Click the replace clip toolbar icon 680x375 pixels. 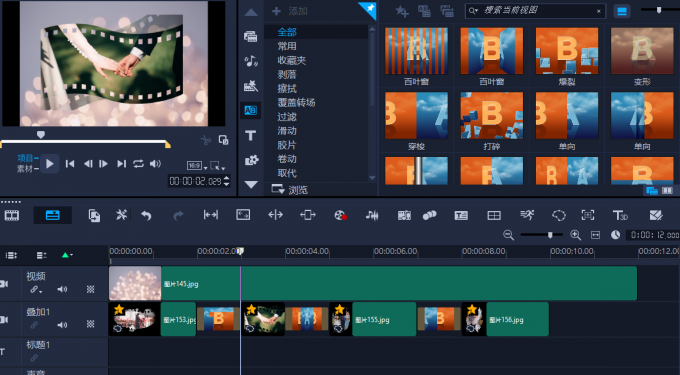pyautogui.click(x=94, y=215)
